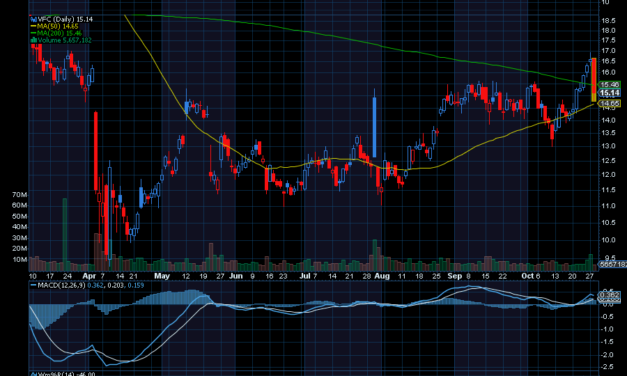627x376 pixels.
Task: Click the Aug label on time axis
Action: point(382,276)
